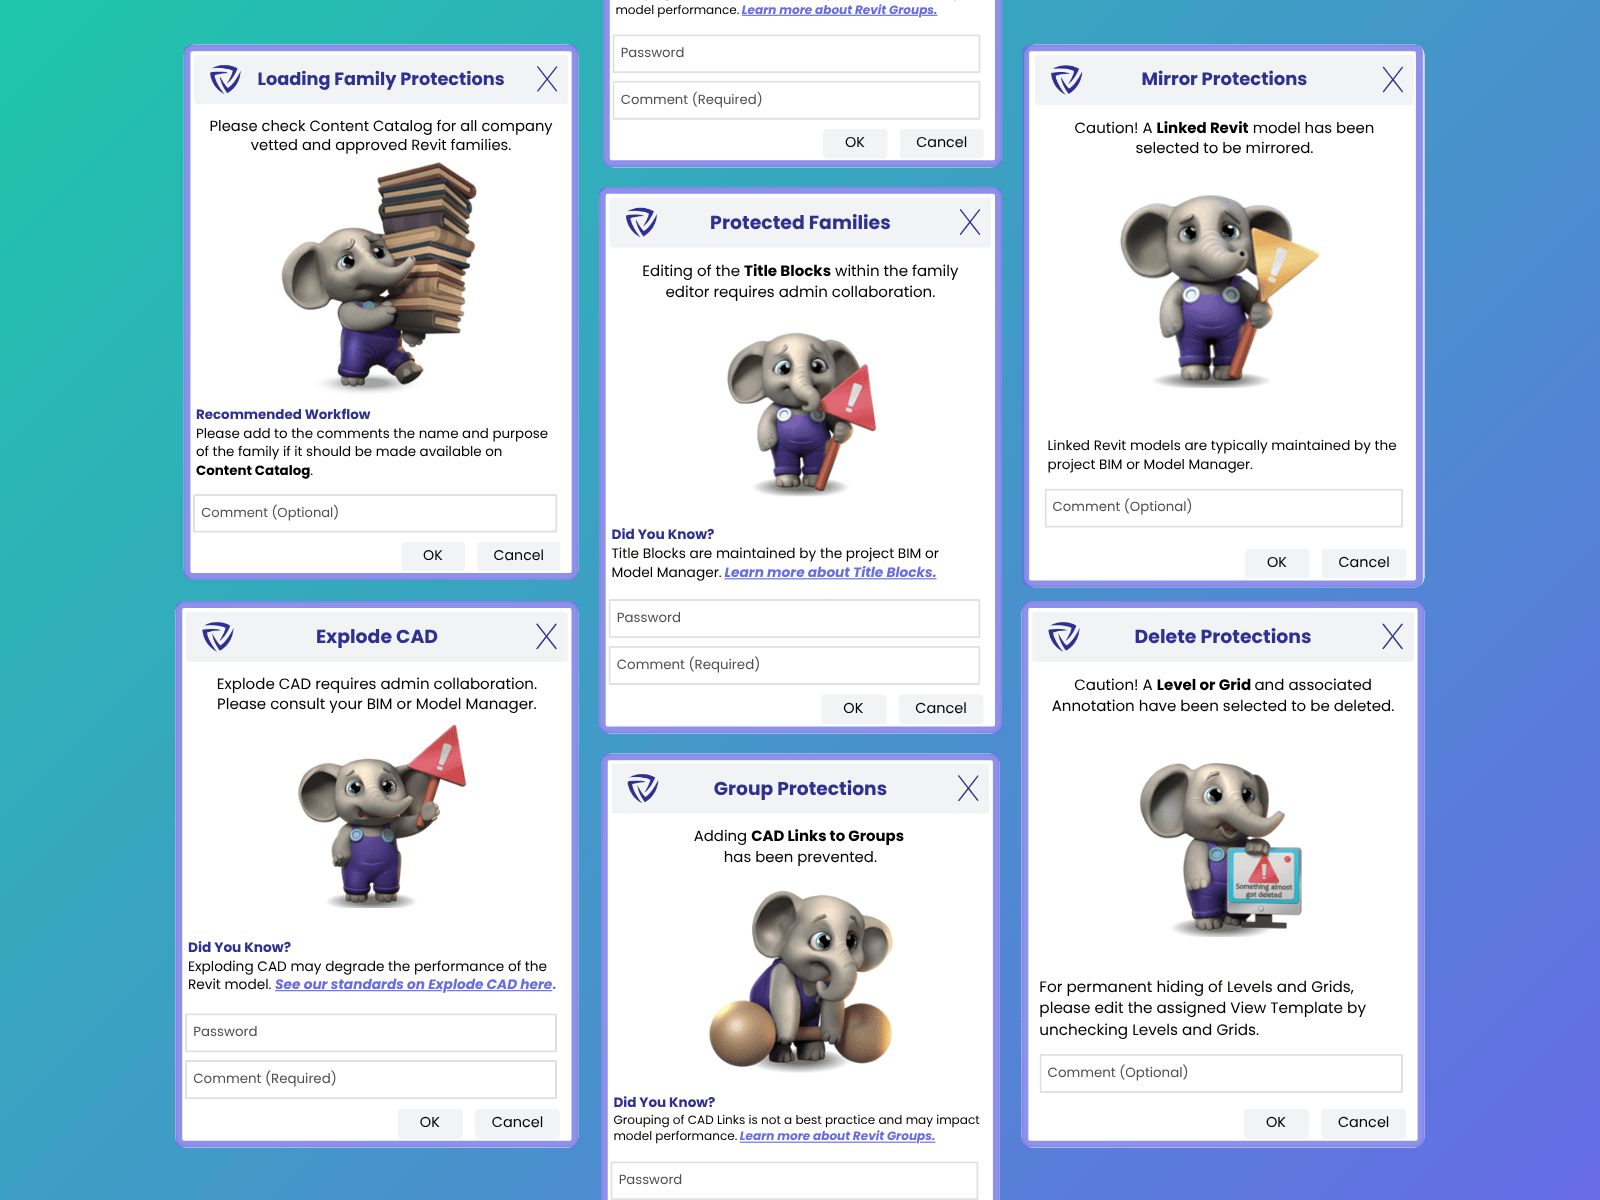Click the shield logo in Group Protections
The height and width of the screenshot is (1200, 1600).
point(643,788)
